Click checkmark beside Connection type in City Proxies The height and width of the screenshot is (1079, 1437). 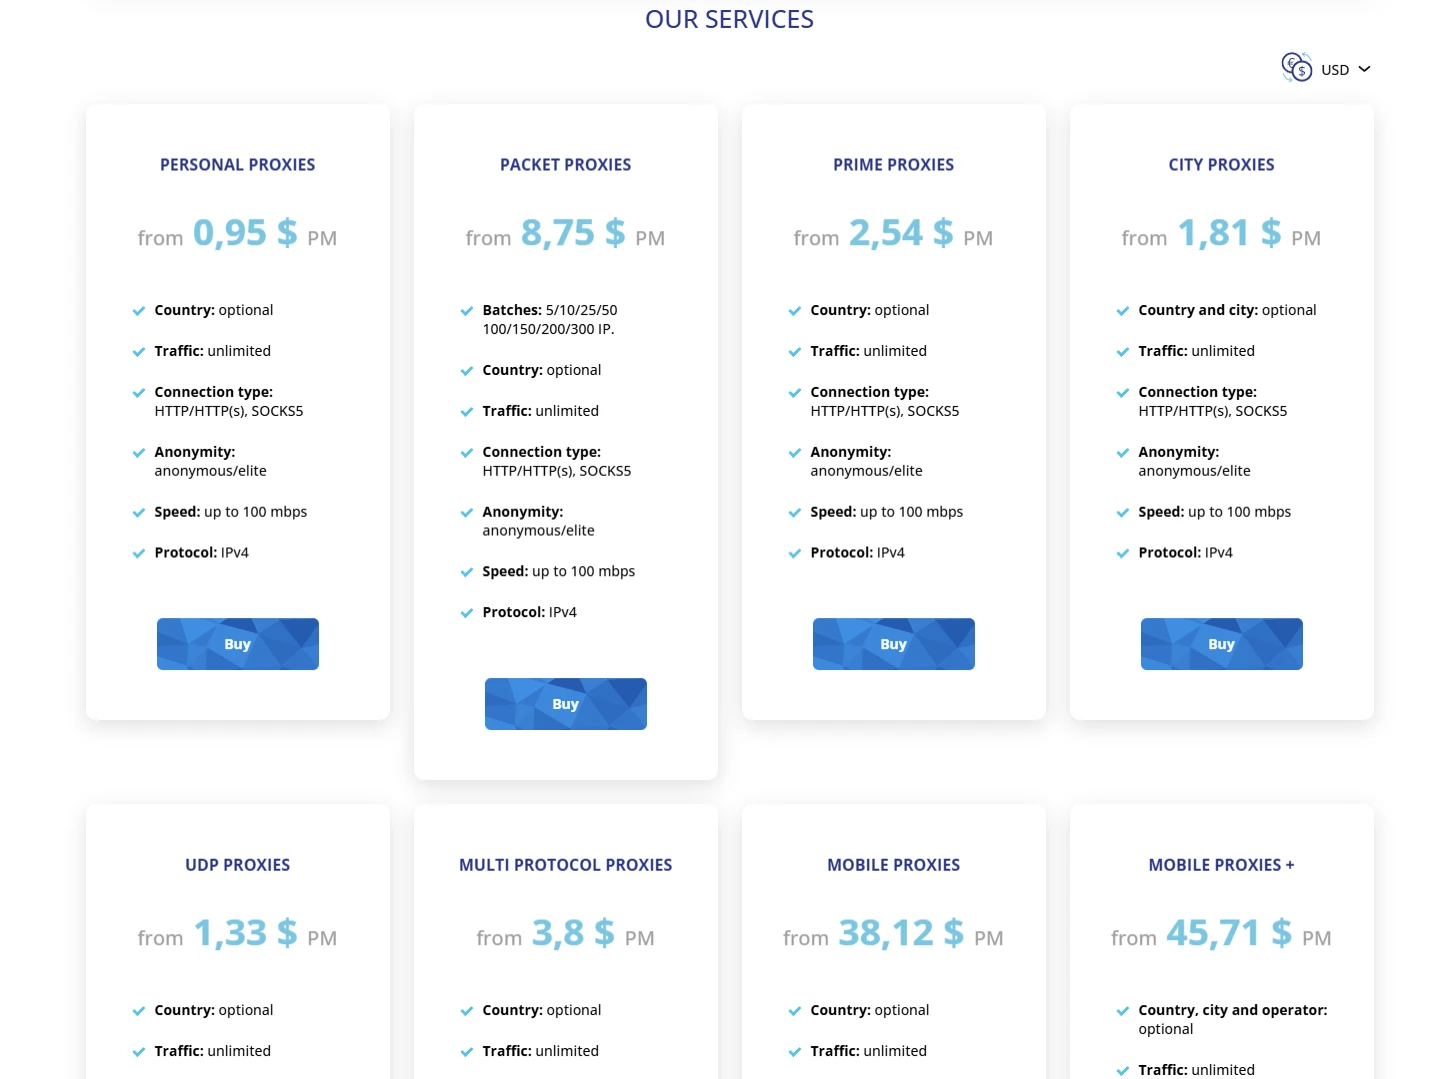pyautogui.click(x=1122, y=393)
